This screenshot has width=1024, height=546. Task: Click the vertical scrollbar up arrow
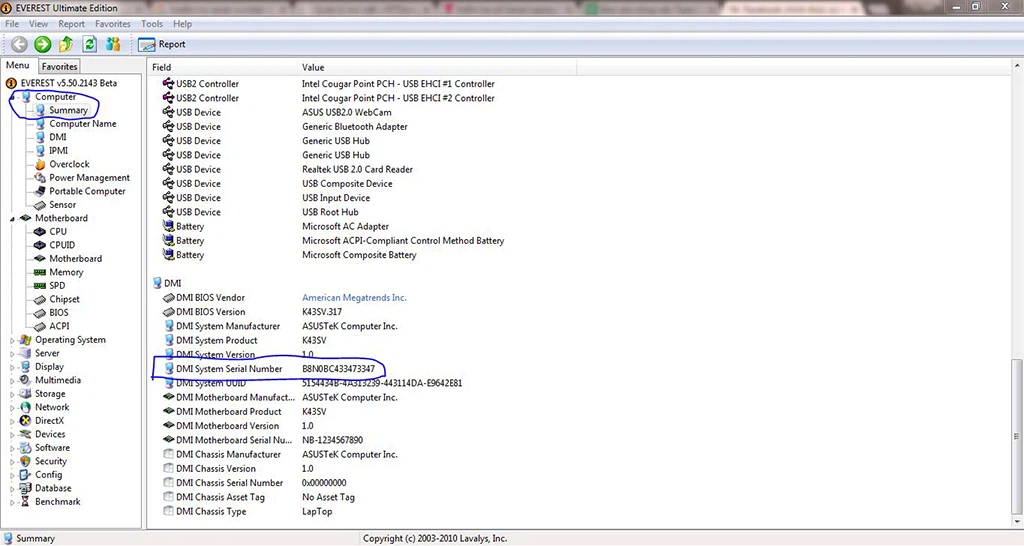click(1017, 66)
